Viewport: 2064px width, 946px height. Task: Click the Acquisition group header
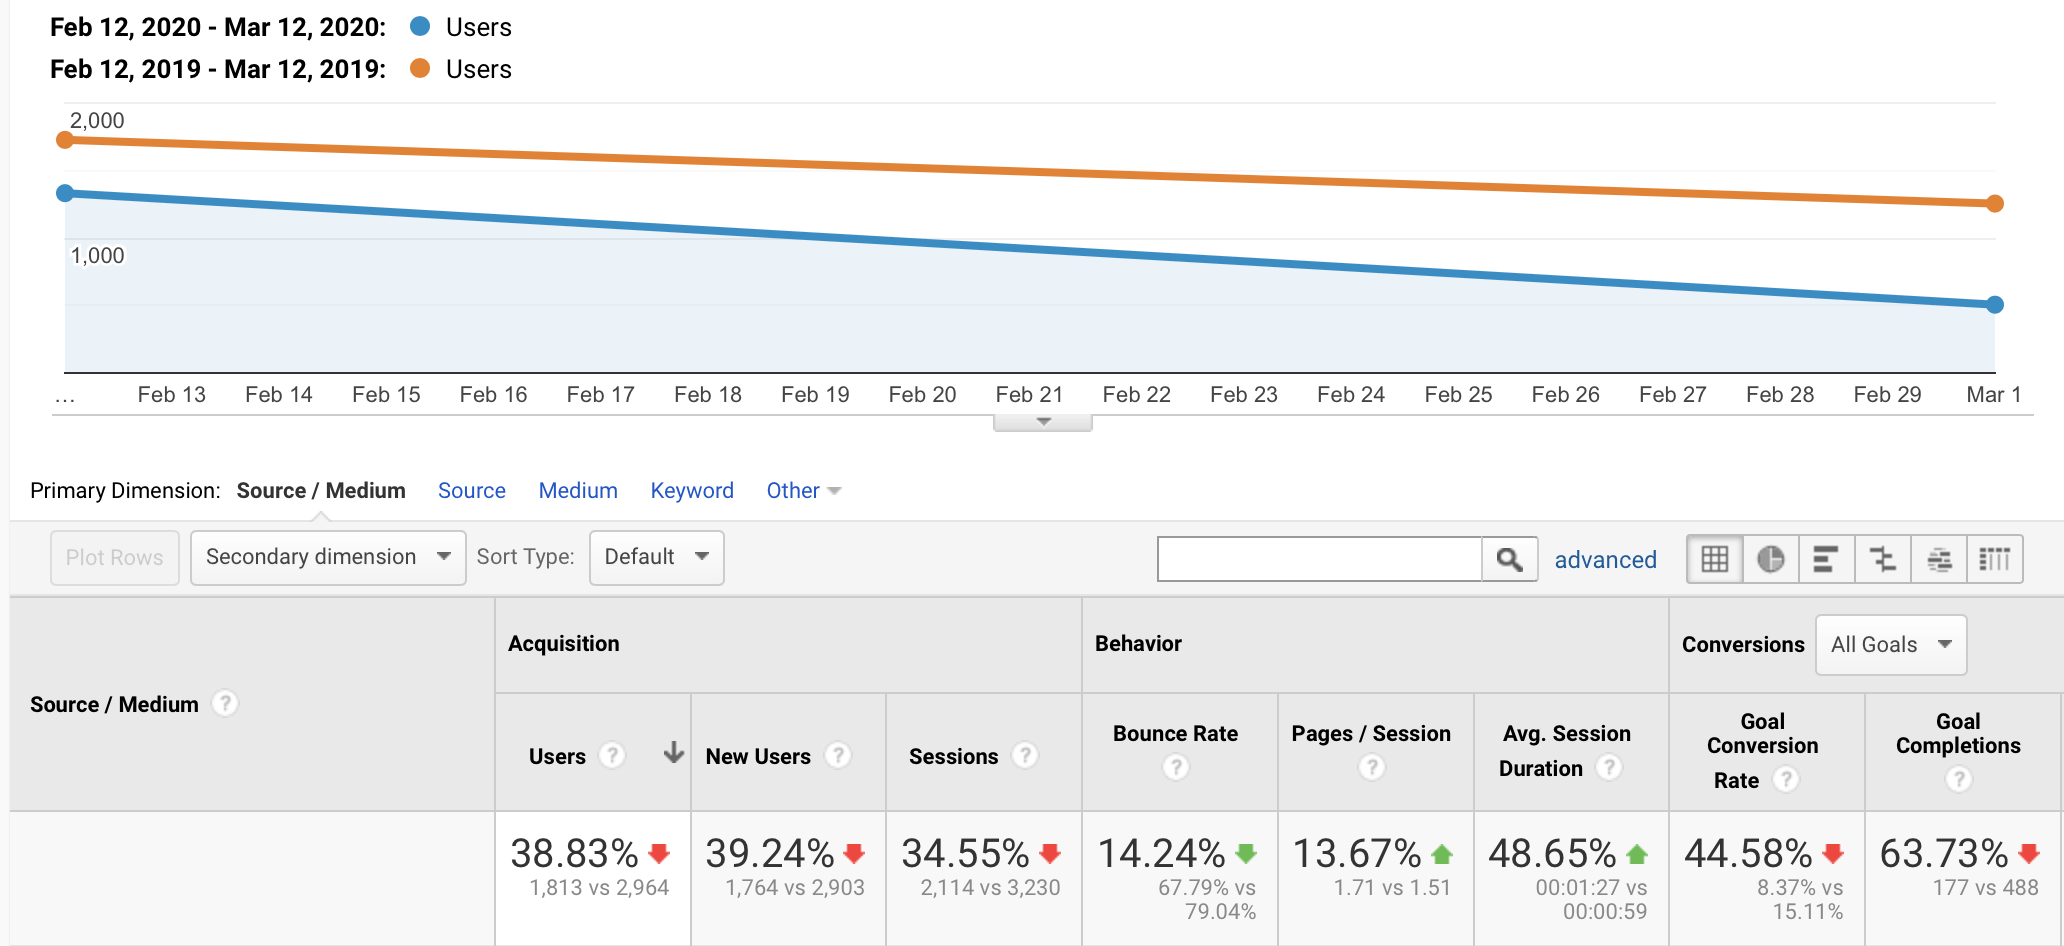click(x=564, y=644)
